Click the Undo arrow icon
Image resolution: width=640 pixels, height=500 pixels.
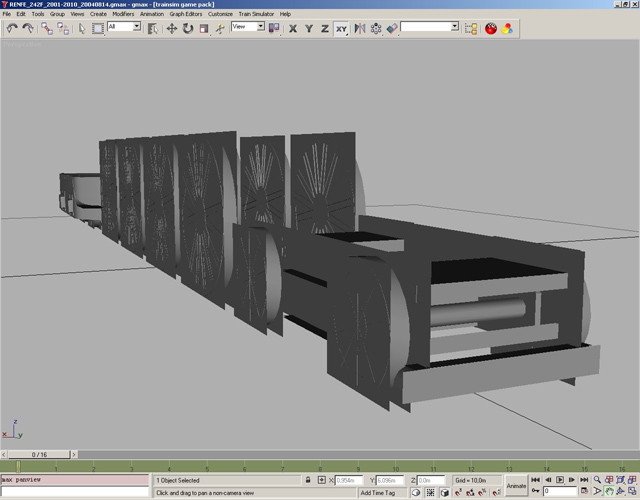11,28
